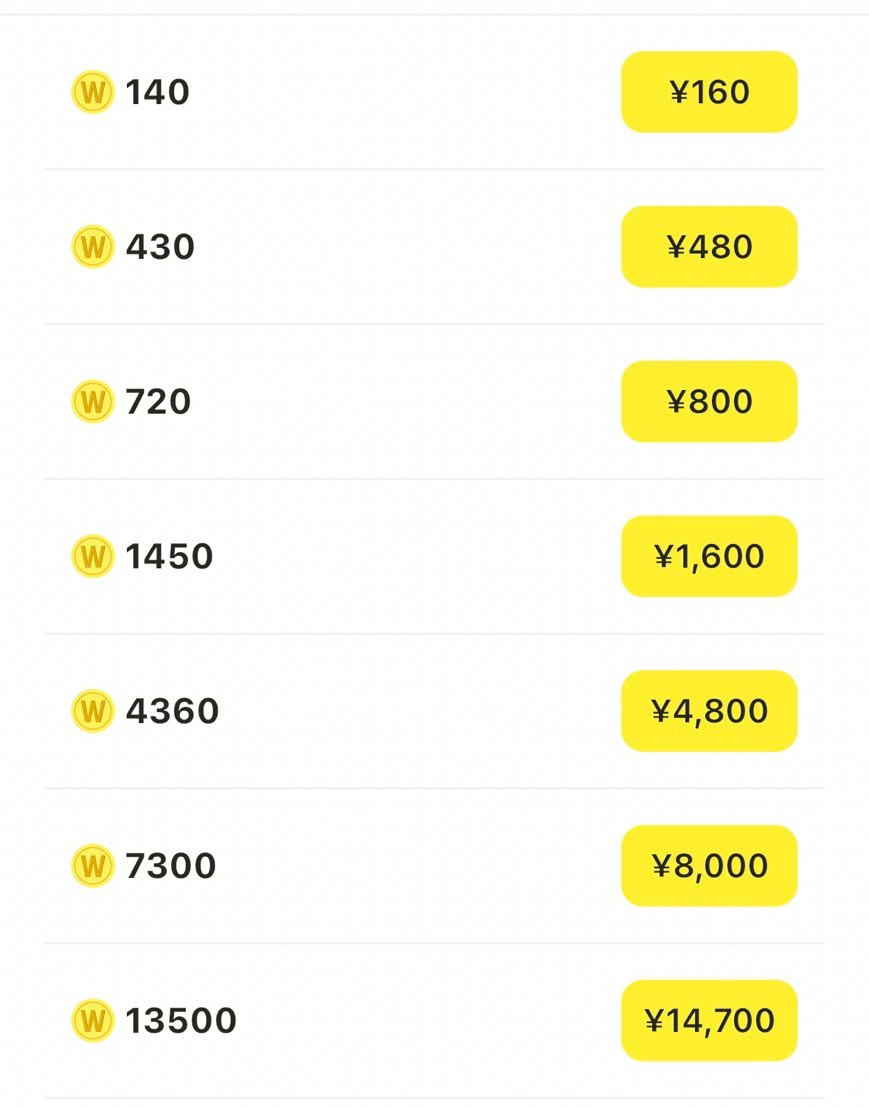The height and width of the screenshot is (1108, 869).
Task: Select the coin icon for 7300 coins
Action: click(93, 866)
